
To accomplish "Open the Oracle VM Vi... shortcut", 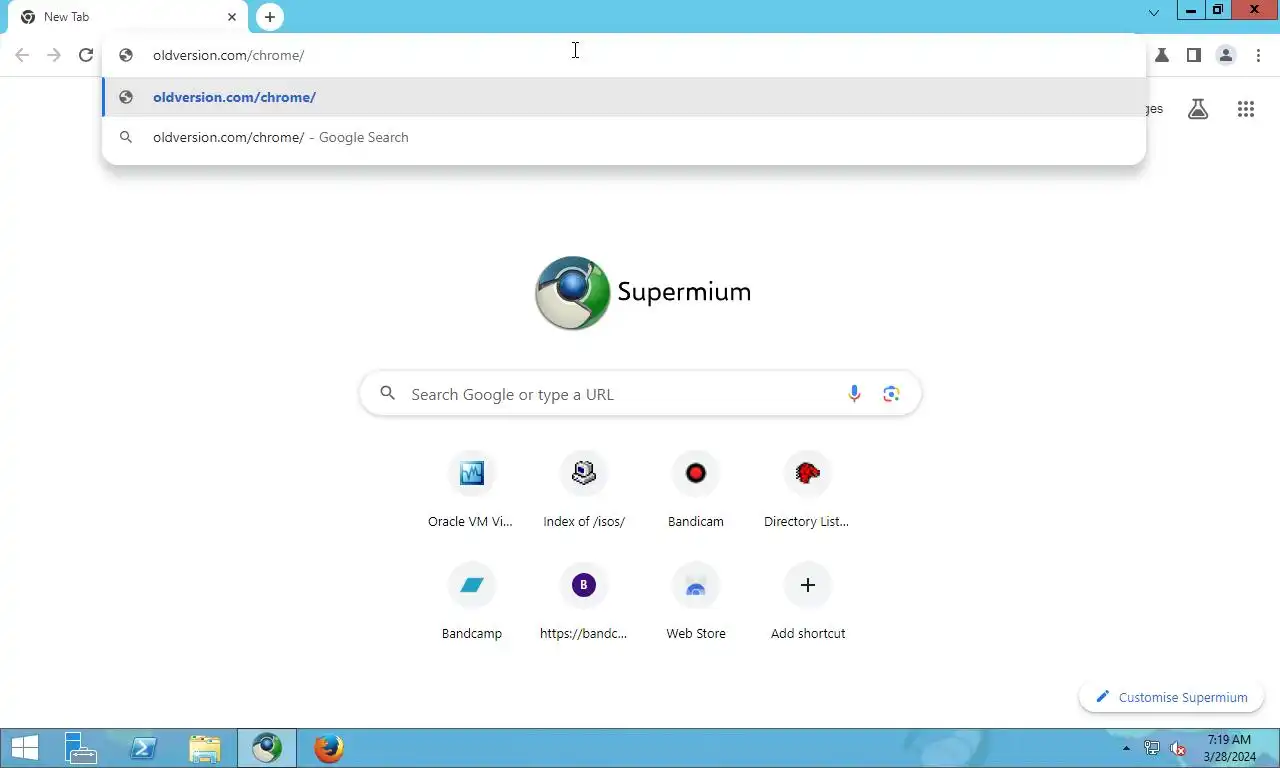I will 471,489.
